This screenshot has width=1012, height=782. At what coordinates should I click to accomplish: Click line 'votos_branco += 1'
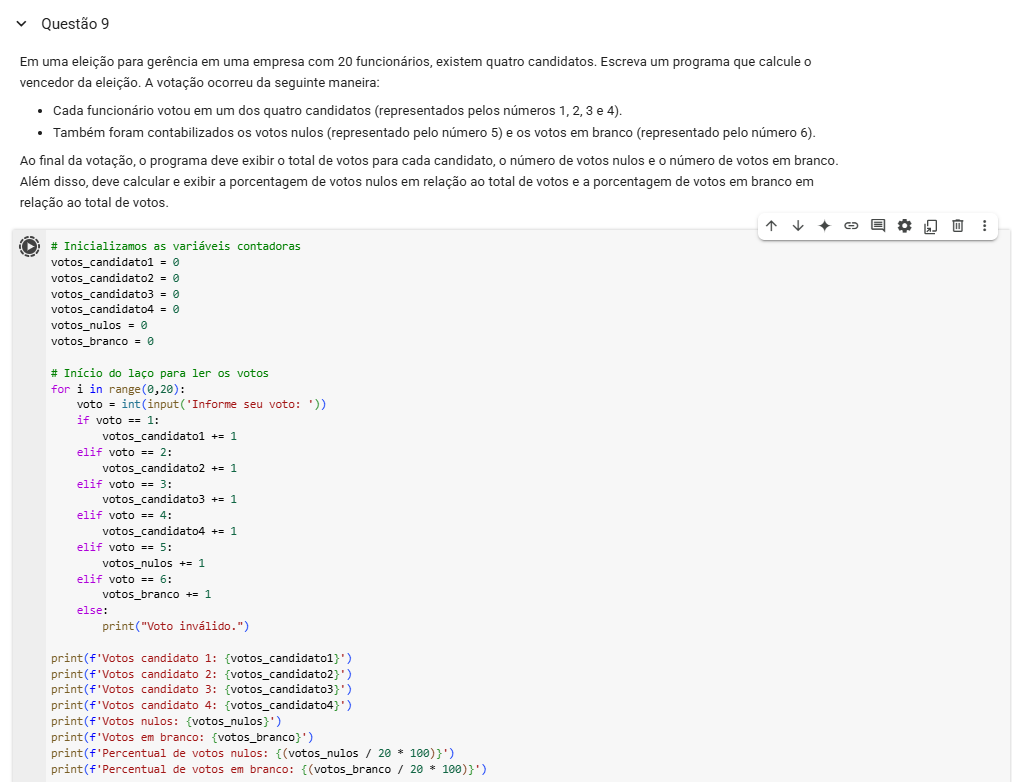click(157, 594)
